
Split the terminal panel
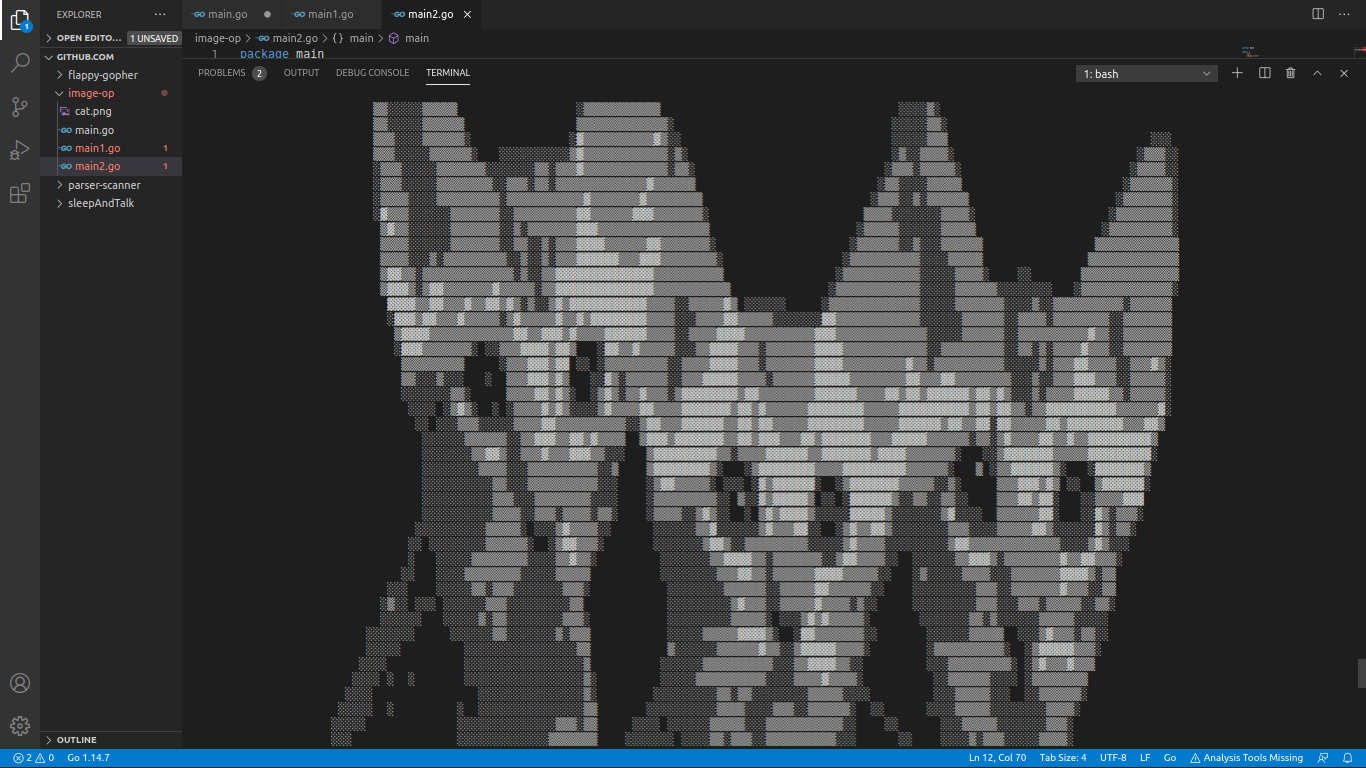point(1264,73)
